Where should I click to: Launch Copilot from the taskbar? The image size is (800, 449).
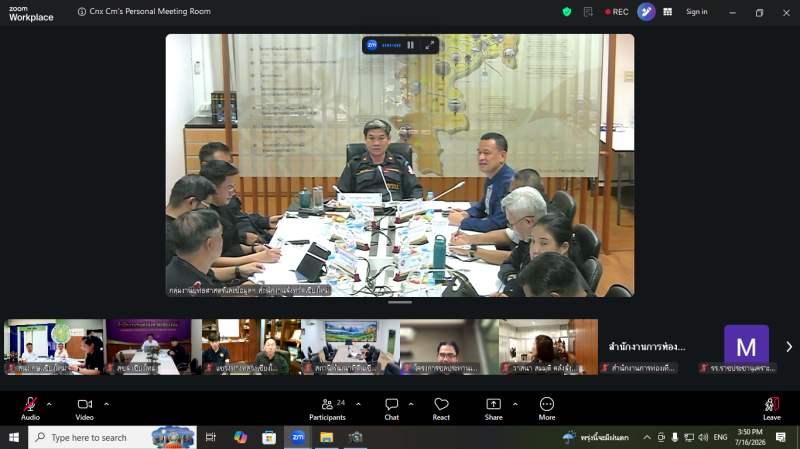[240, 437]
